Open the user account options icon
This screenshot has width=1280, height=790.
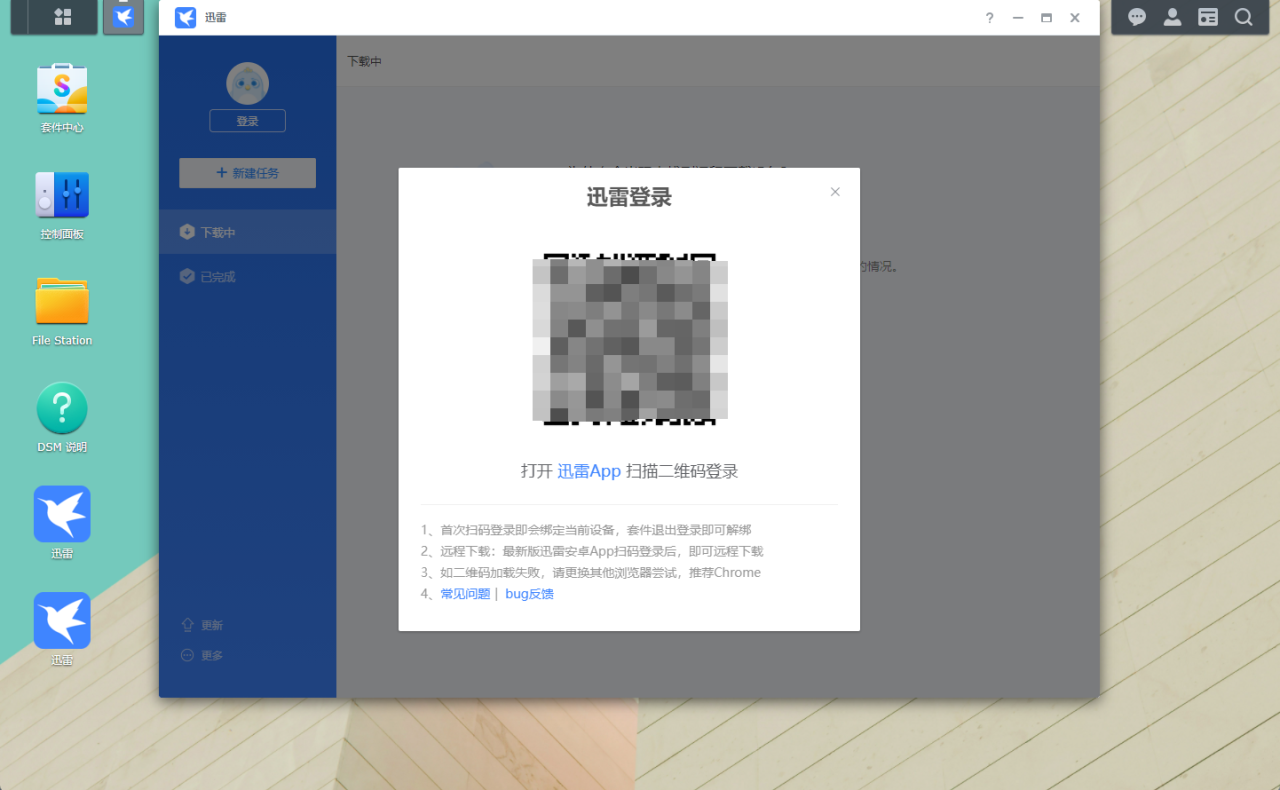coord(1172,17)
